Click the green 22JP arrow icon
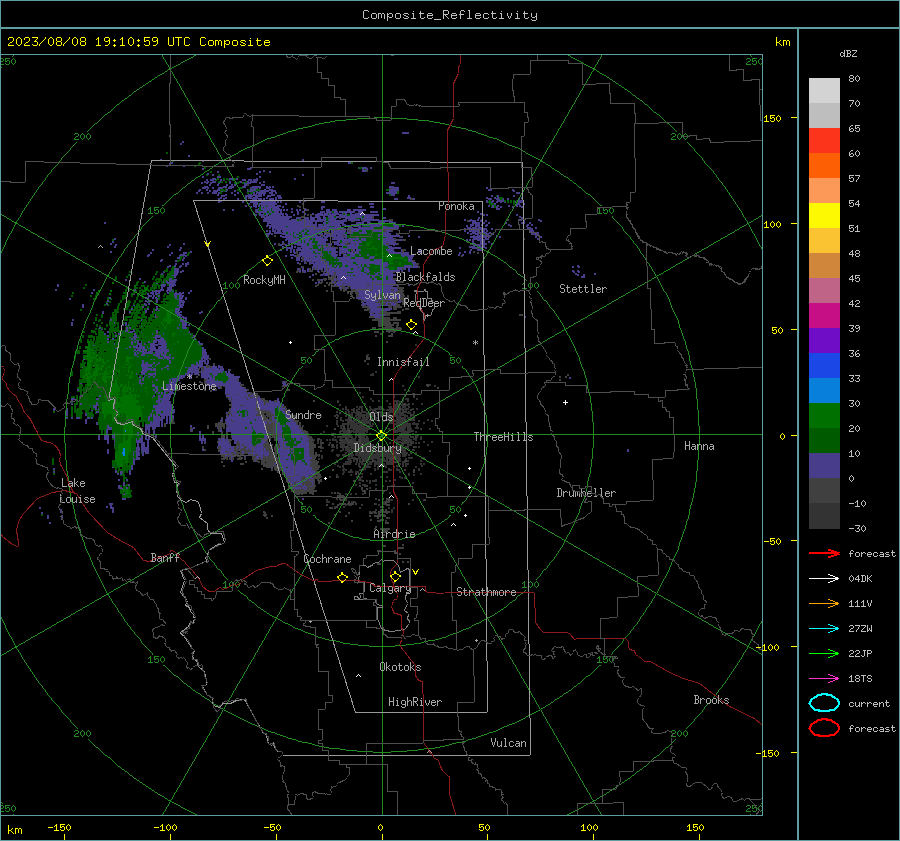 coord(824,653)
